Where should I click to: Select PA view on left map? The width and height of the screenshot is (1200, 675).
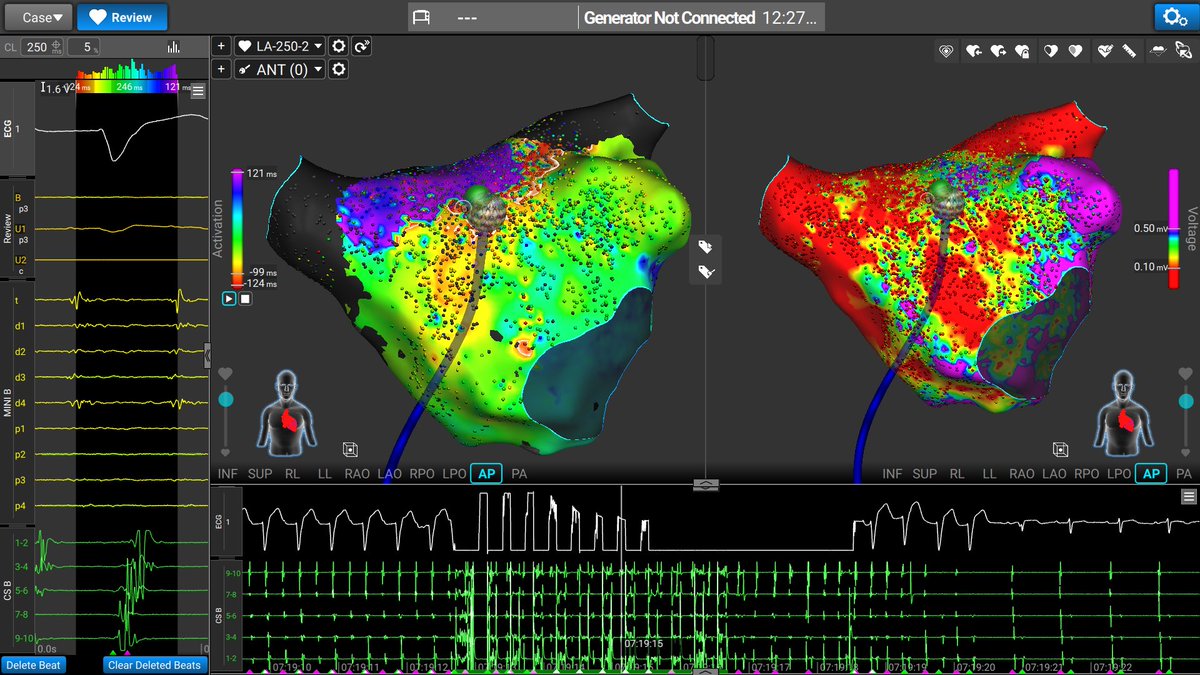click(x=519, y=473)
